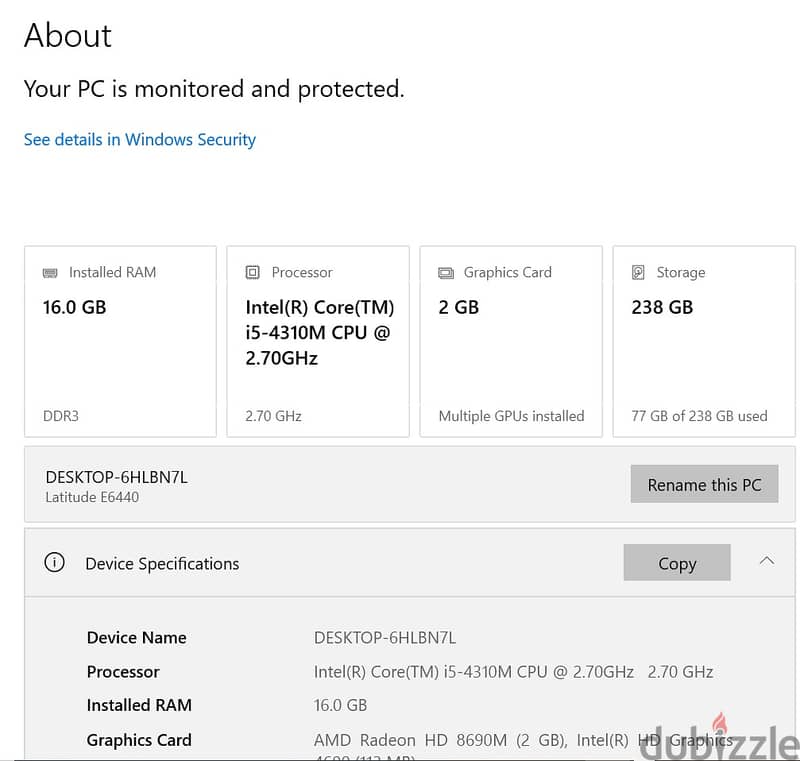
Task: Click Your PC is monitored and protected text
Action: (214, 89)
